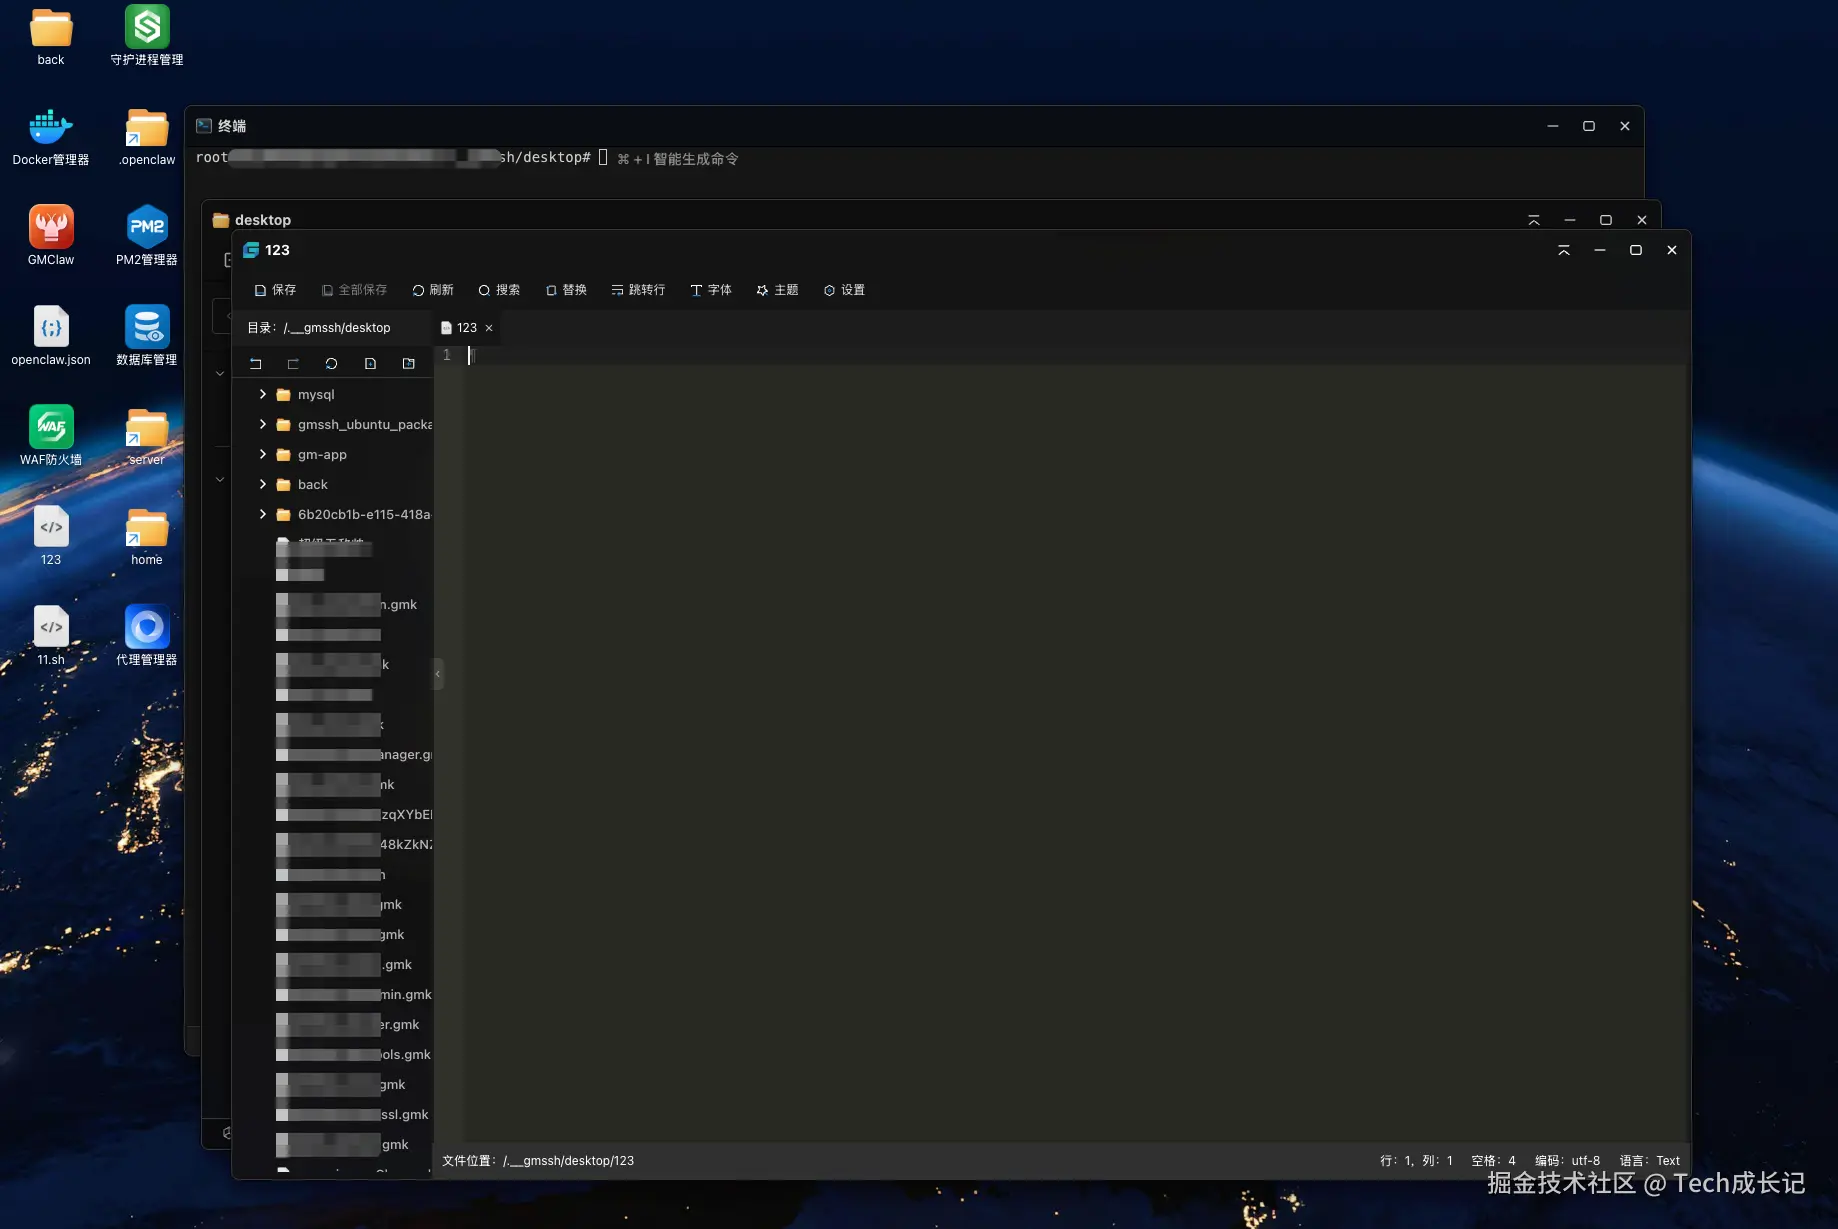This screenshot has width=1838, height=1229.
Task: Open WAF防火墙 desktop app
Action: tap(51, 436)
